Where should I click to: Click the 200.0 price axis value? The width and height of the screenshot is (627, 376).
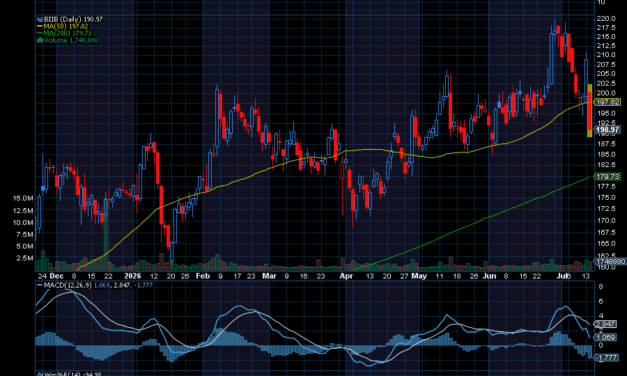(606, 93)
